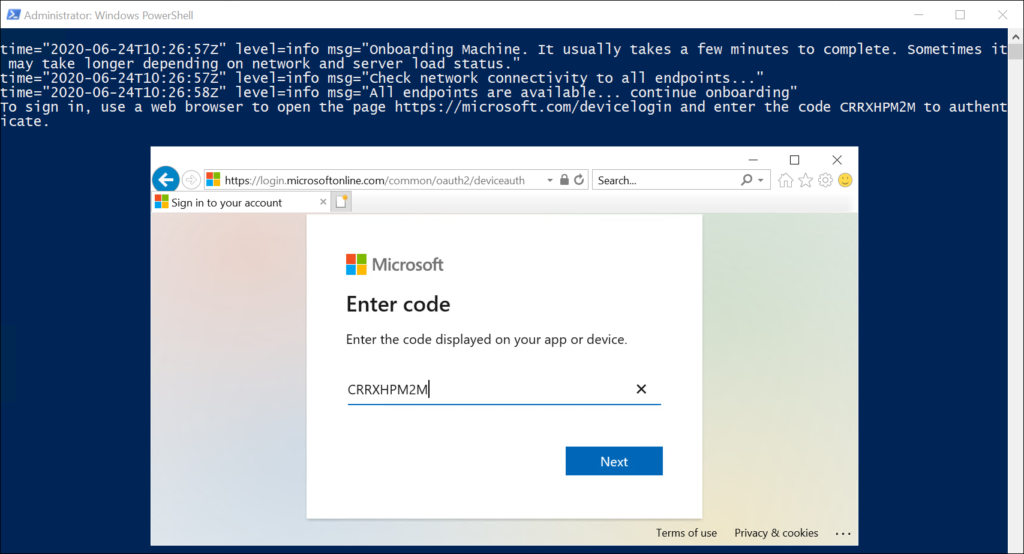Click the browser forward arrow button
Image resolution: width=1024 pixels, height=554 pixels.
point(191,180)
